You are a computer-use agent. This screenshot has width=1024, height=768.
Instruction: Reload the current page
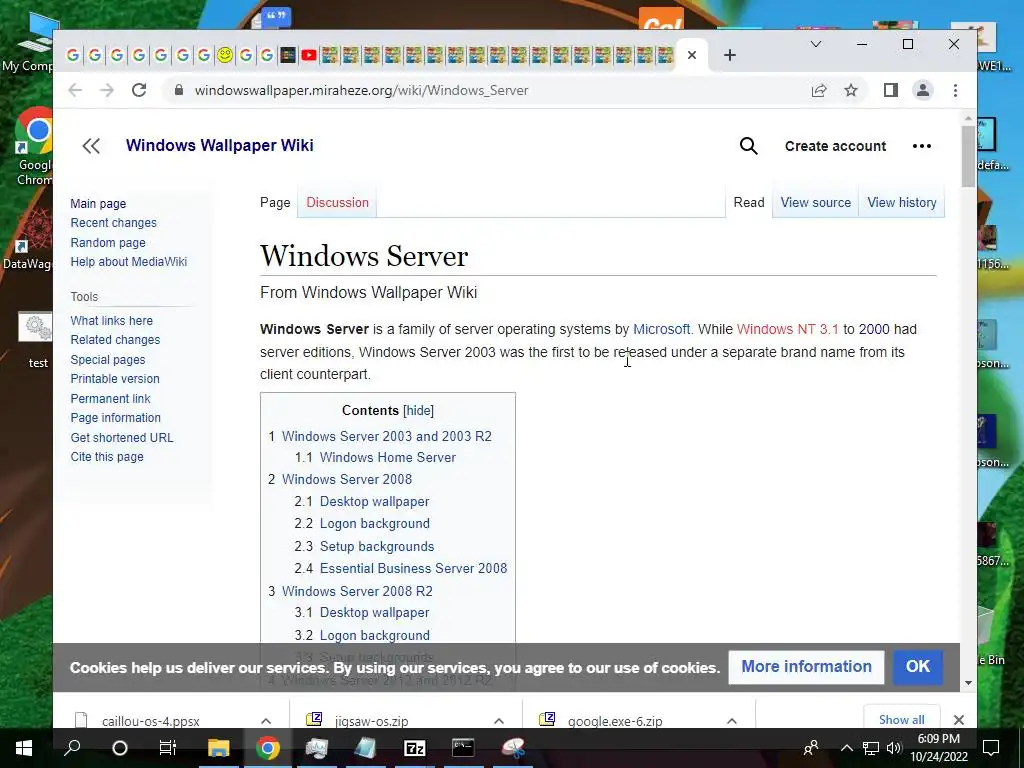(x=138, y=90)
